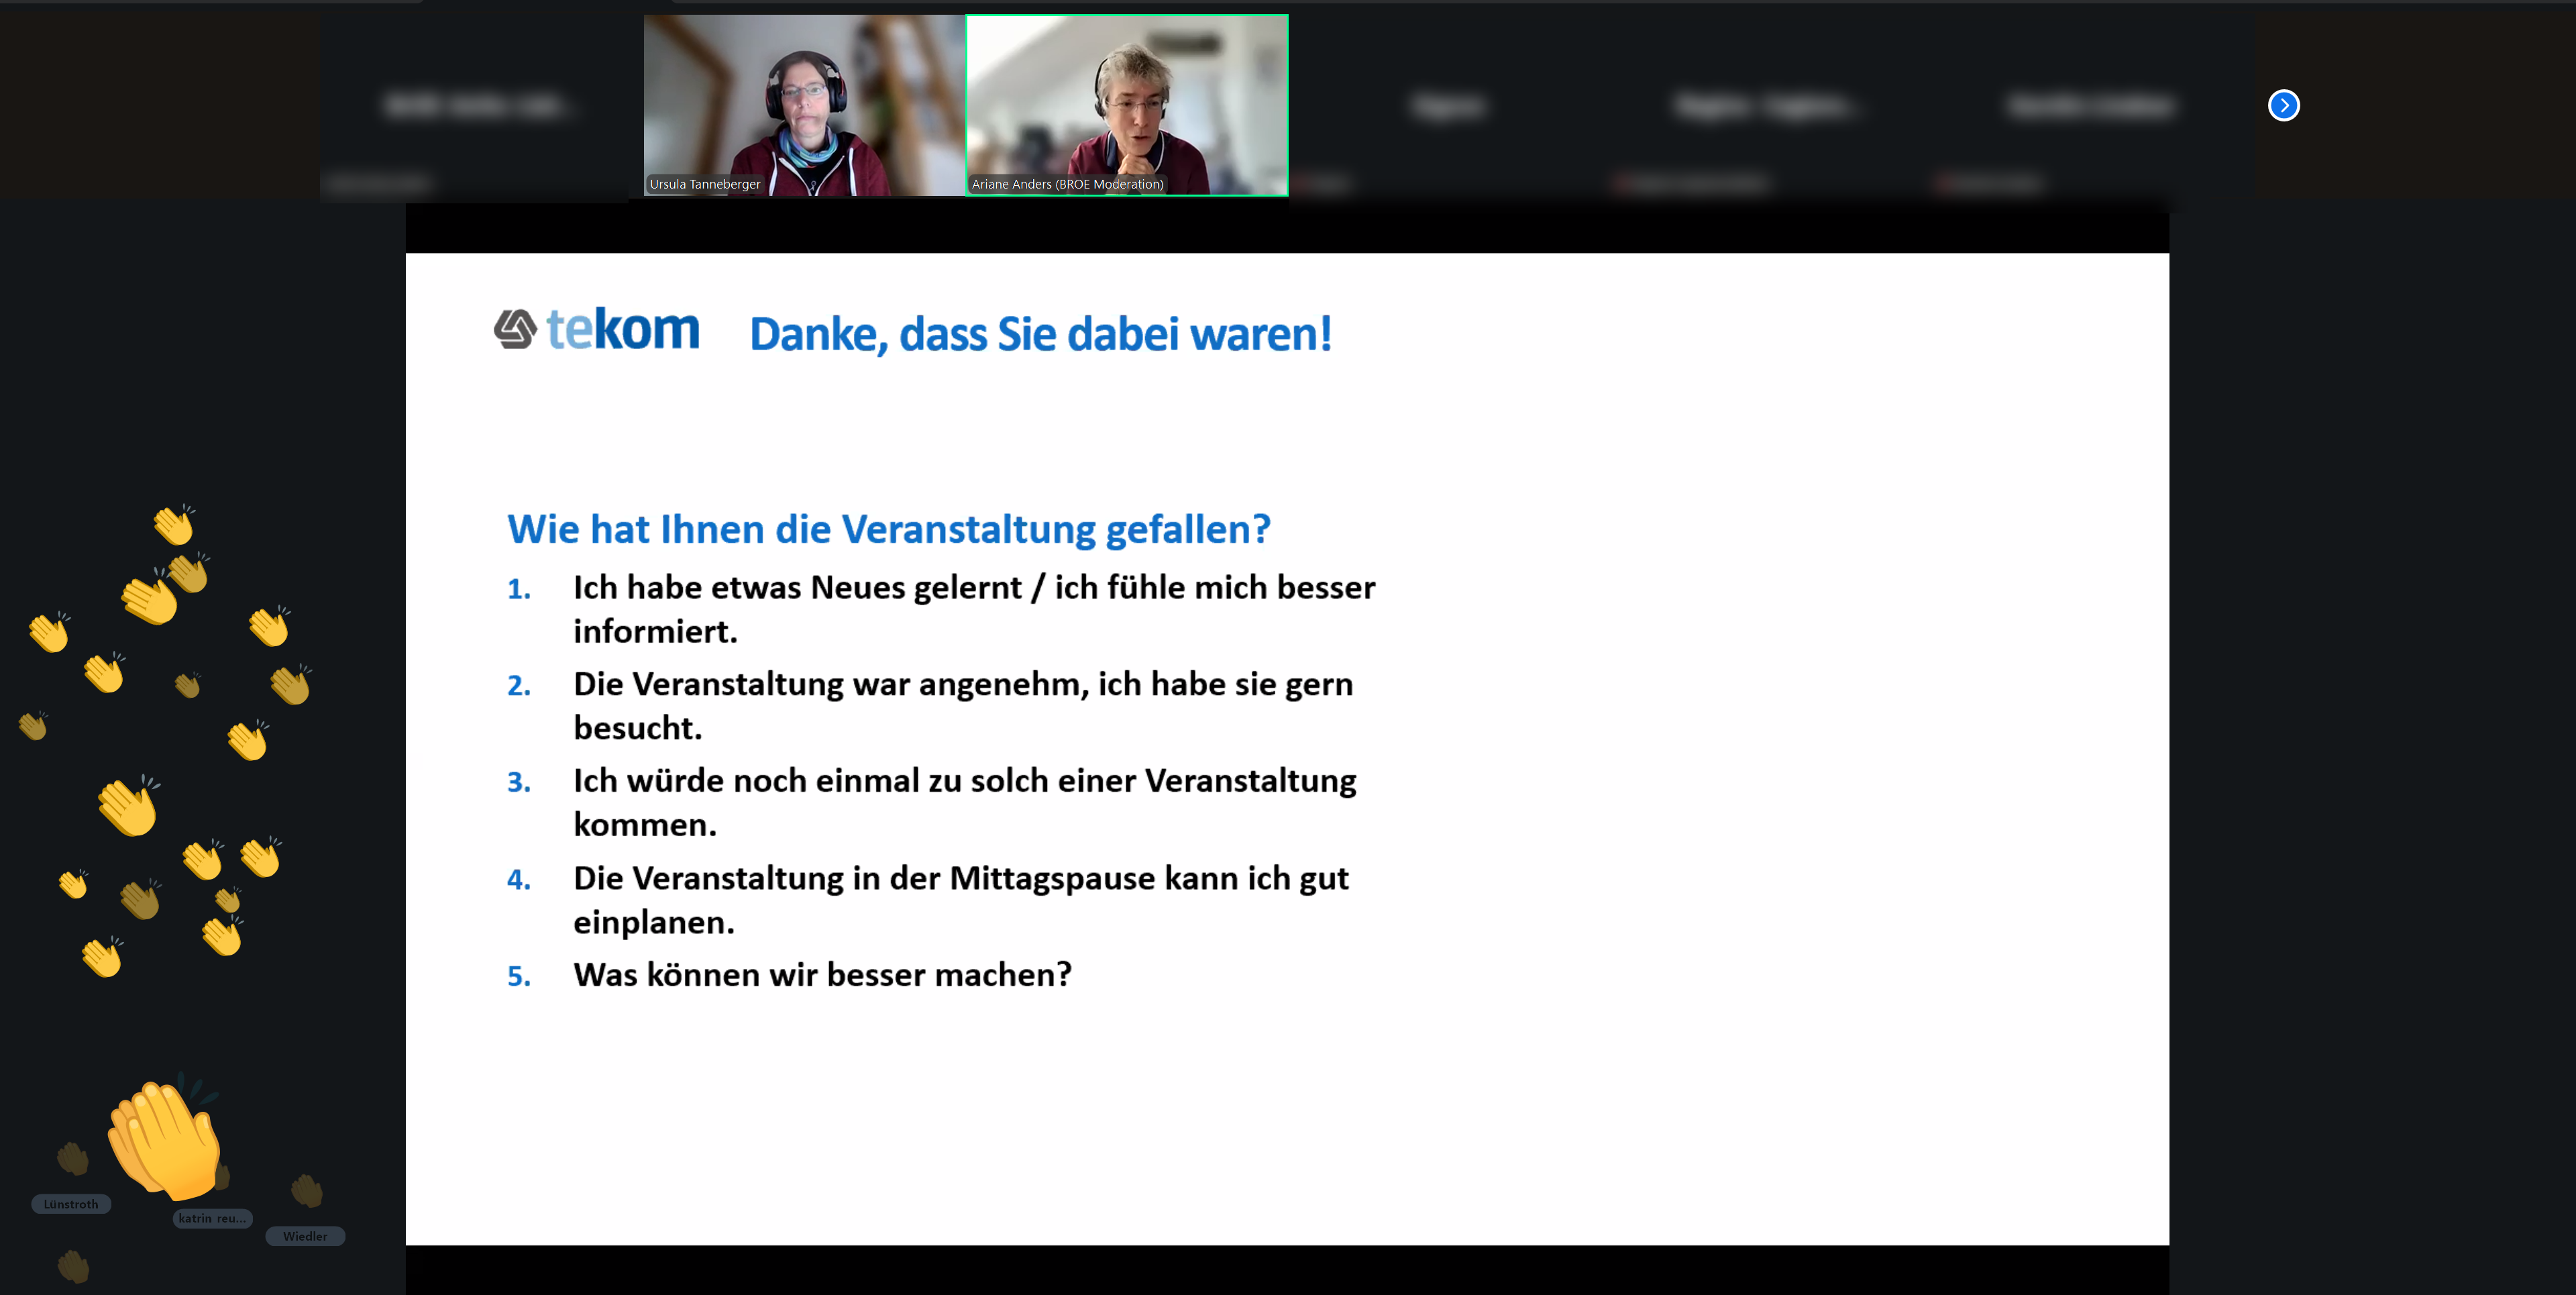Viewport: 2576px width, 1295px height.
Task: Click the large clapping hands emoji
Action: [165, 1140]
